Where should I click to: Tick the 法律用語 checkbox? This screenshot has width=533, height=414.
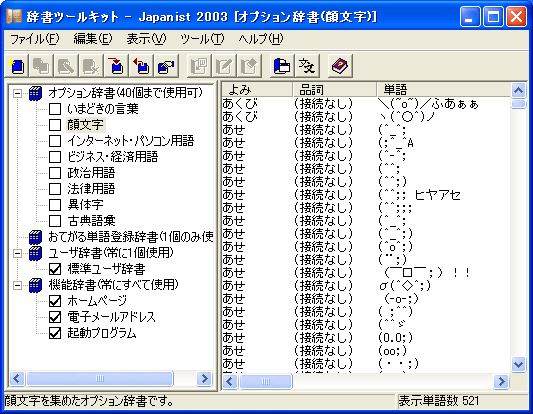click(x=55, y=189)
